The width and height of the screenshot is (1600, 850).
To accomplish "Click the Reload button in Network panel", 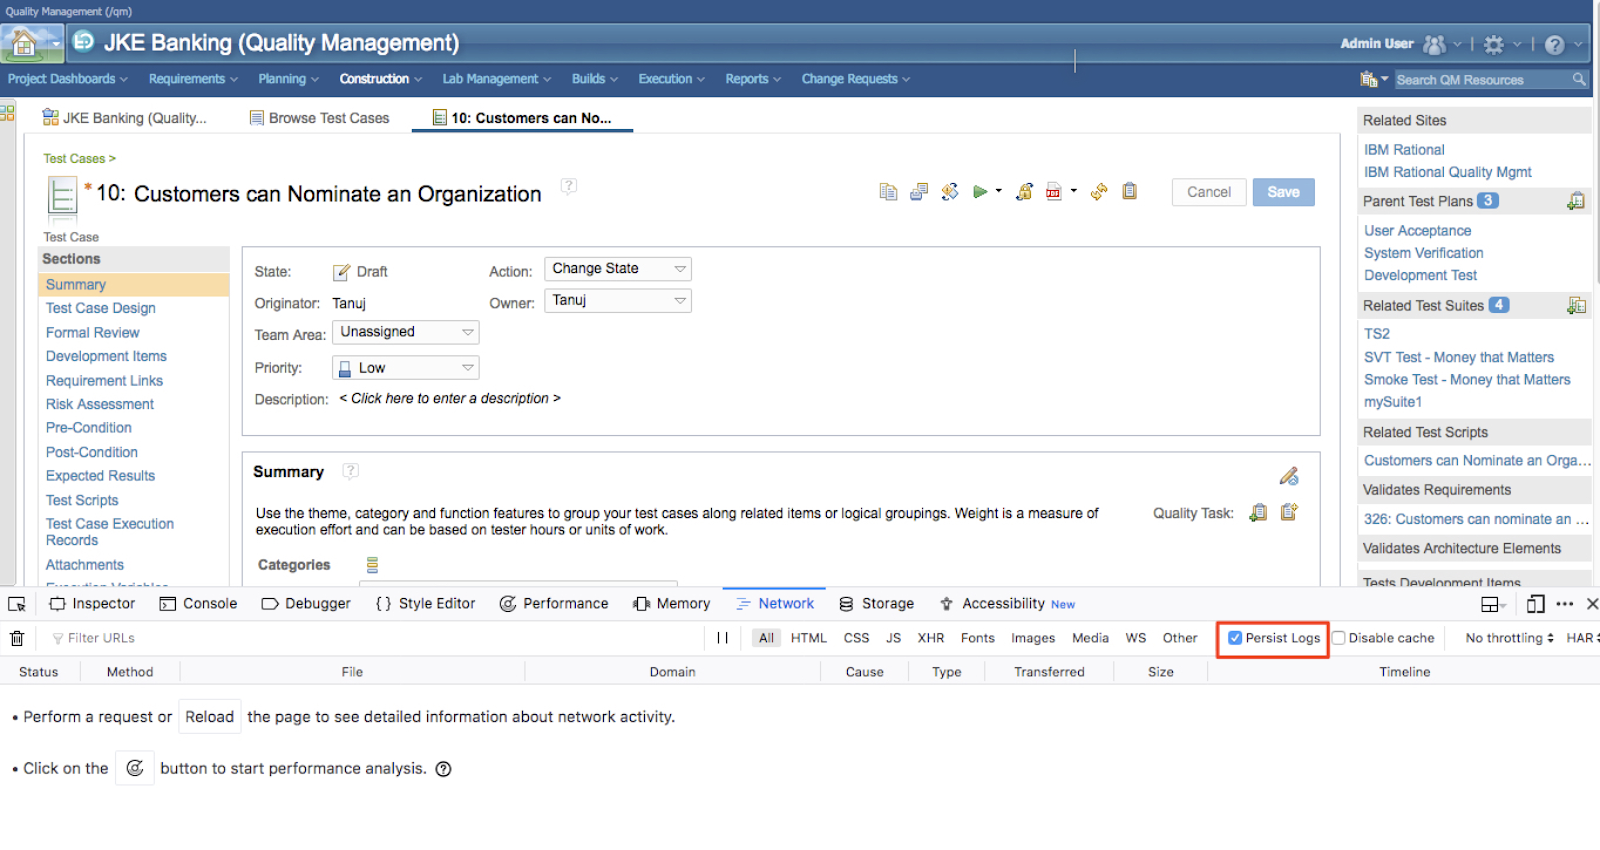I will tap(210, 717).
